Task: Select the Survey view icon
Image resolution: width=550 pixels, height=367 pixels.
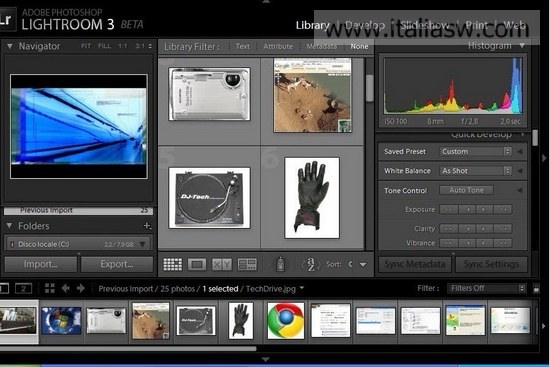Action: click(247, 264)
